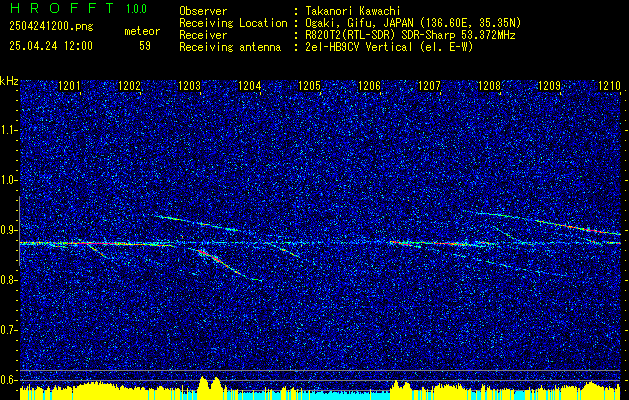Click the kHz axis unit label
Viewport: 629px width, 400px height.
(x=9, y=81)
